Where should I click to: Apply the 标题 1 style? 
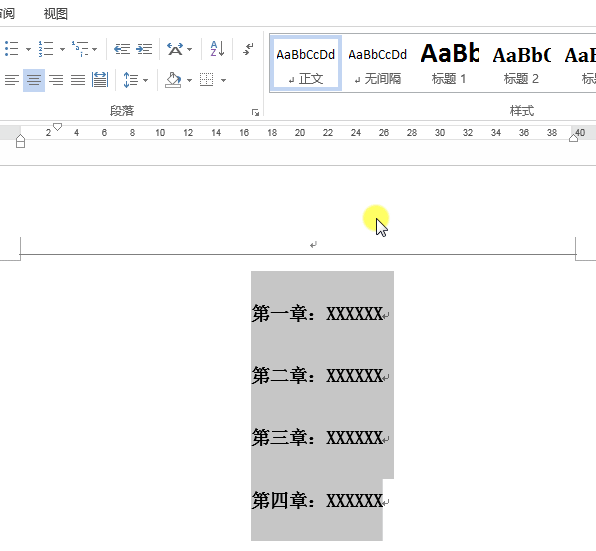(x=449, y=63)
